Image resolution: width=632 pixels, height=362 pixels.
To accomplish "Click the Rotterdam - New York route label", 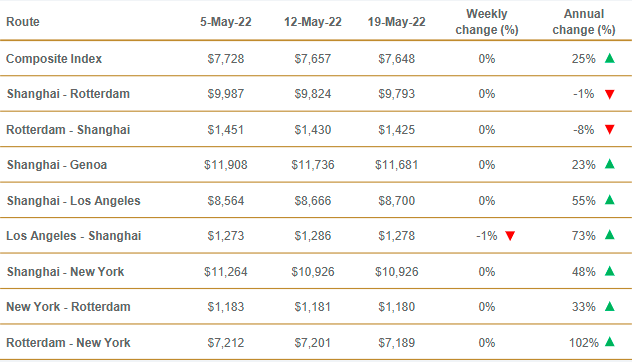I will click(x=69, y=343).
